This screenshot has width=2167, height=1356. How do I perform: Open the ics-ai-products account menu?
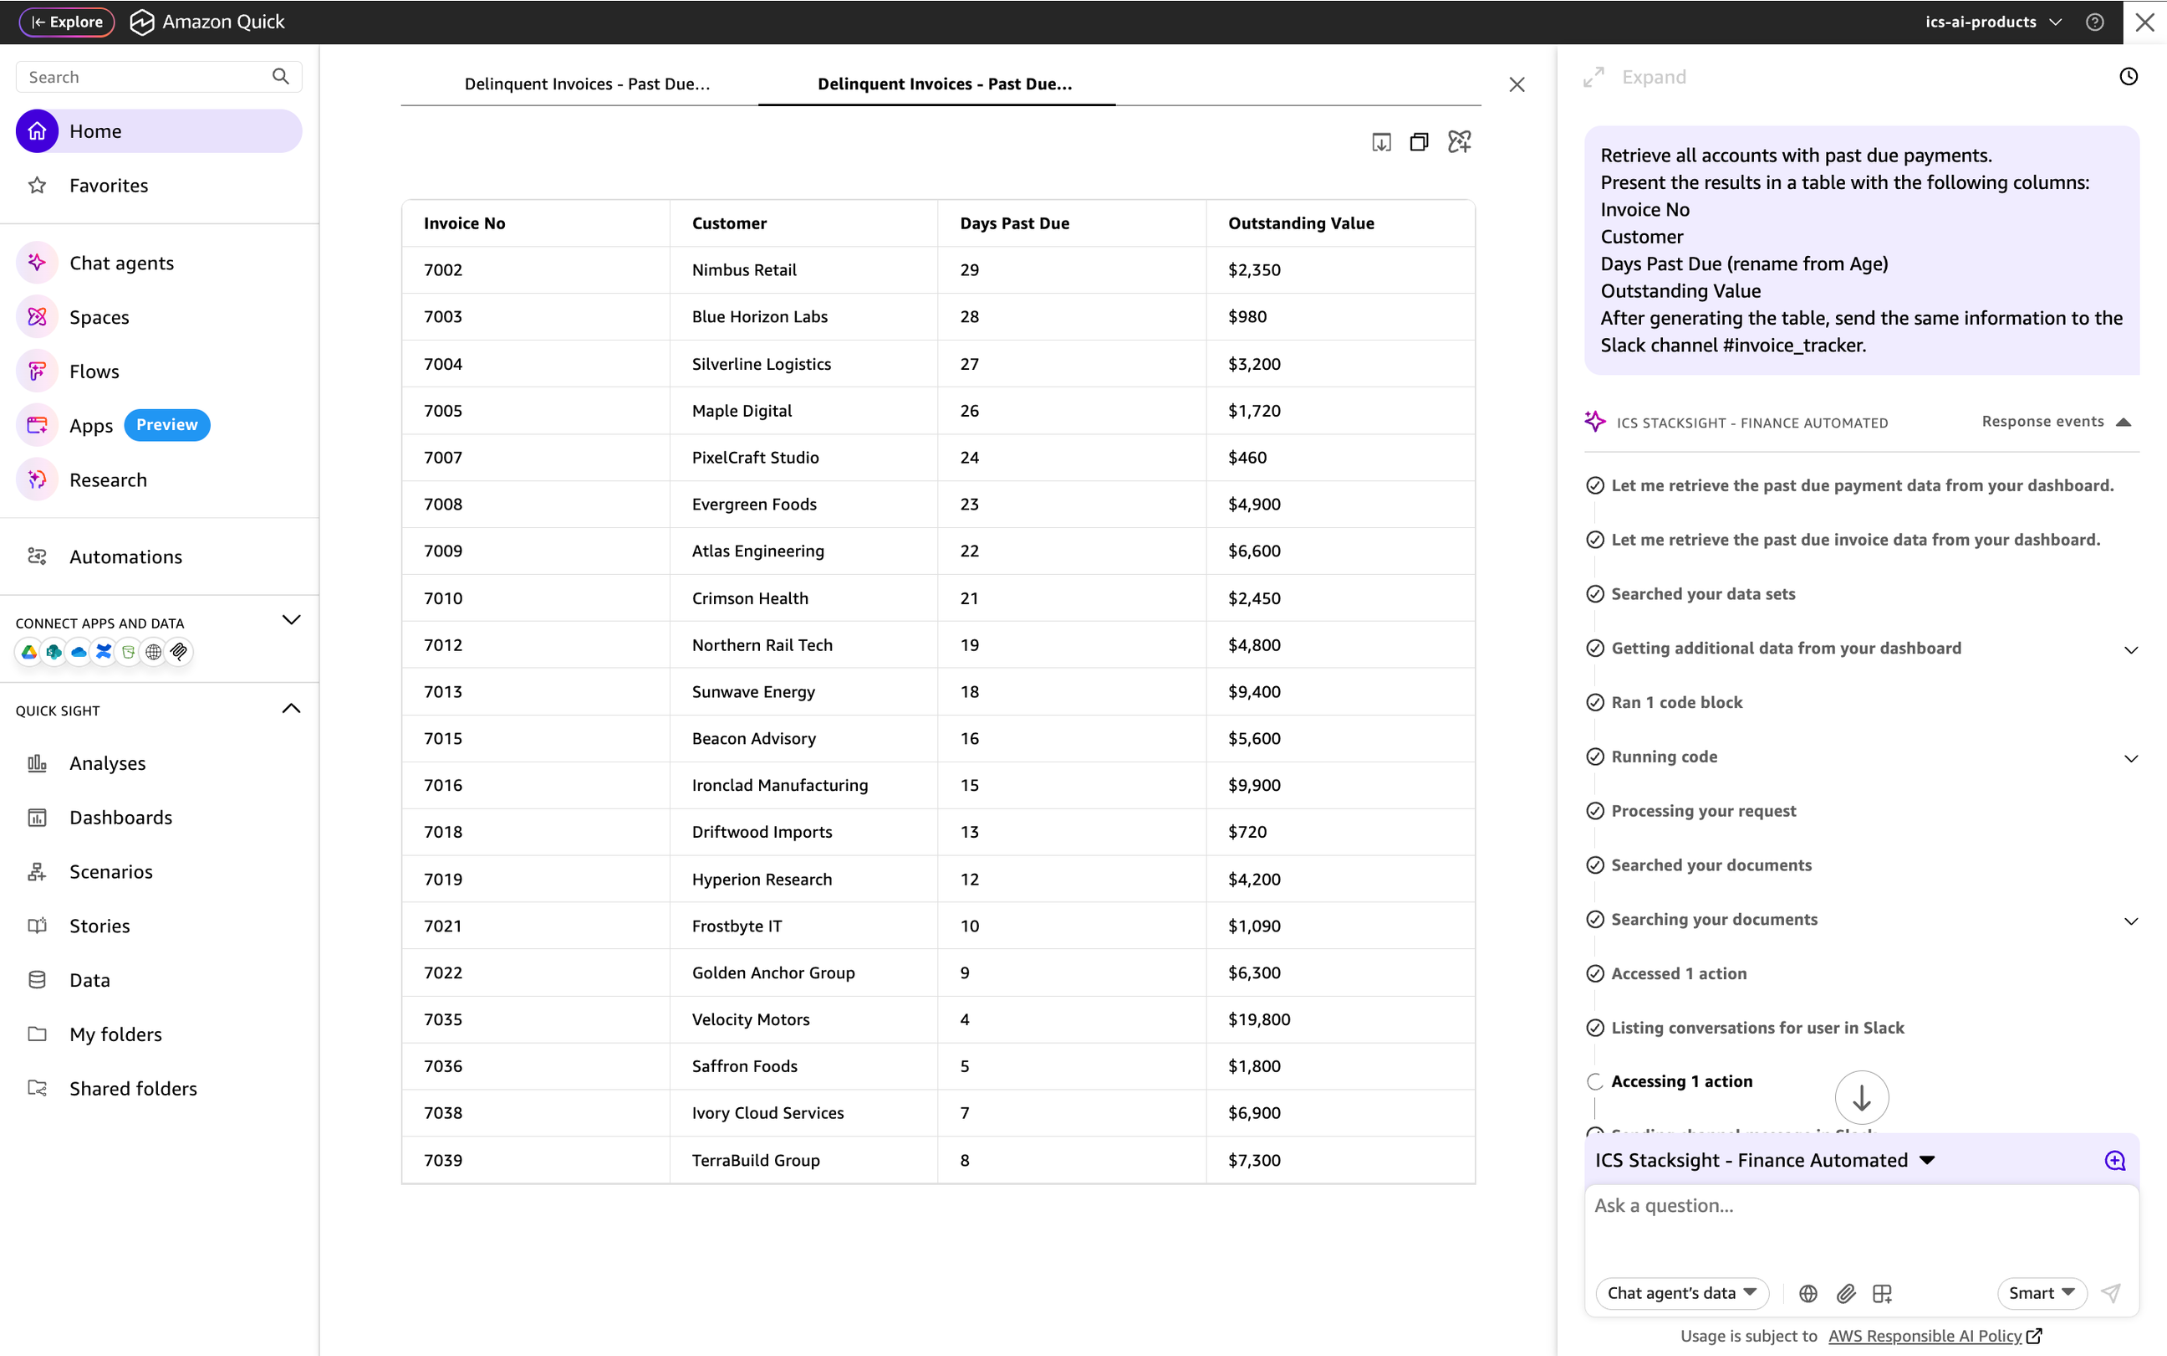1992,22
